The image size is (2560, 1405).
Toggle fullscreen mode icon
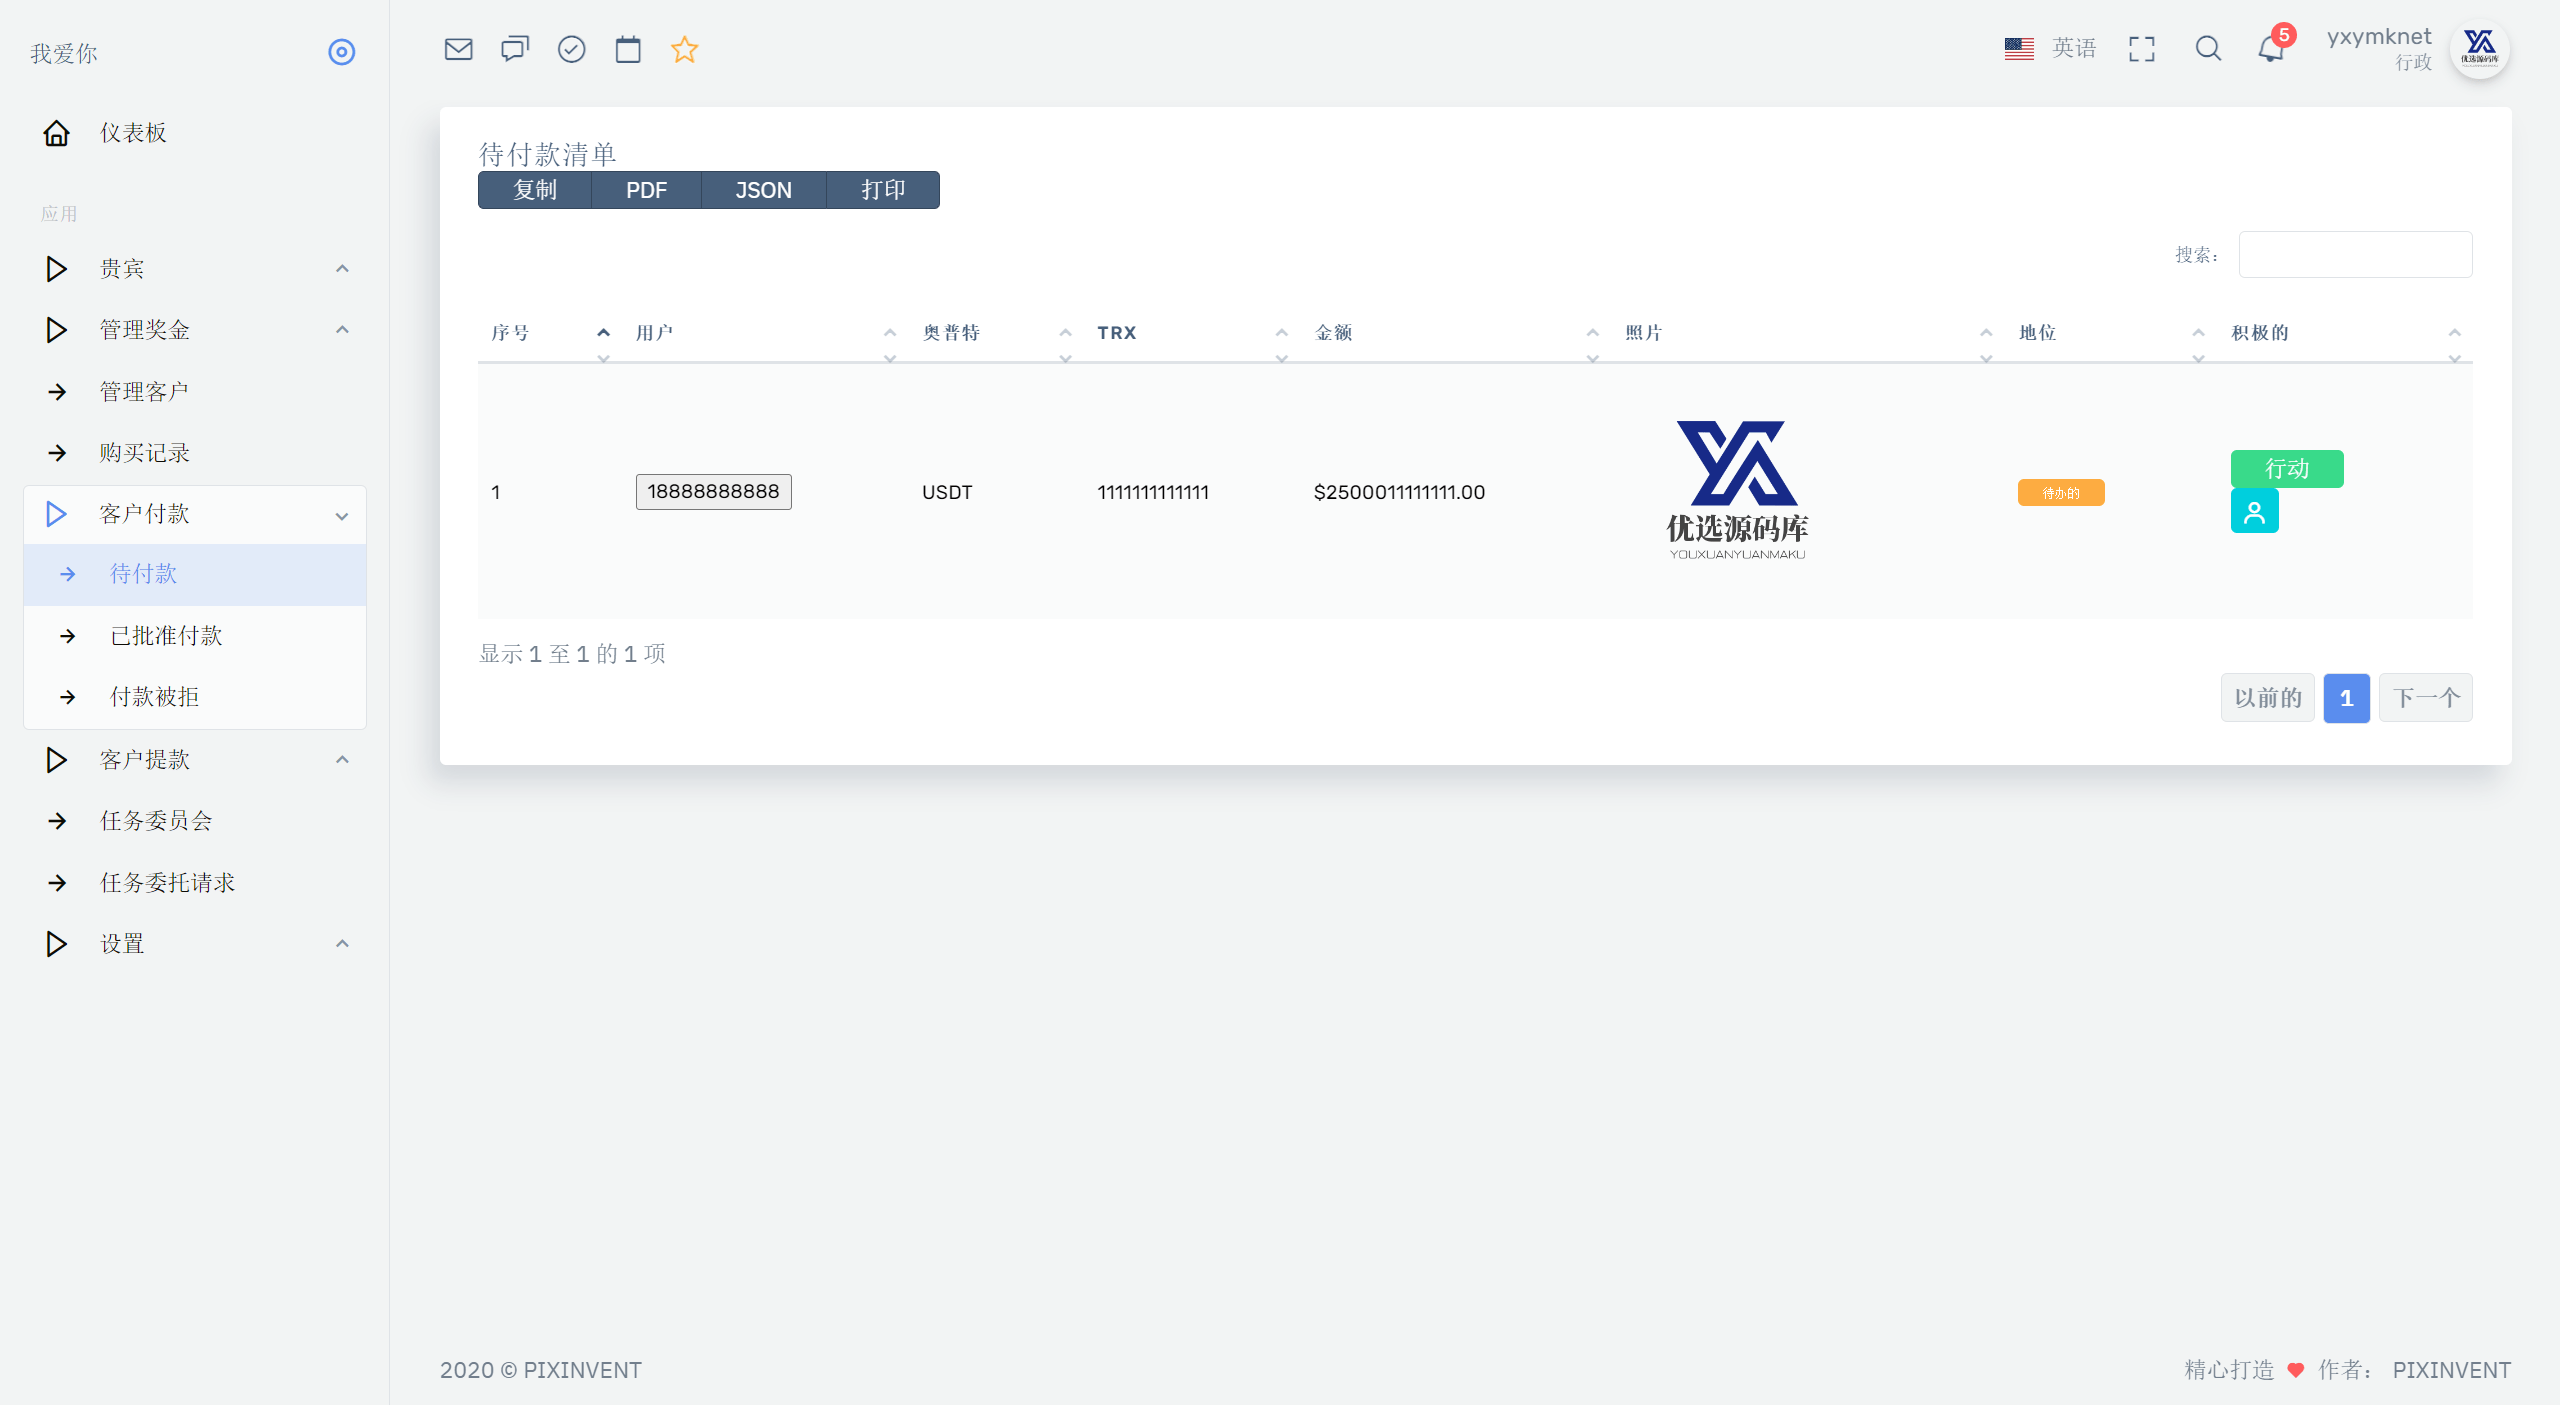click(x=2142, y=49)
